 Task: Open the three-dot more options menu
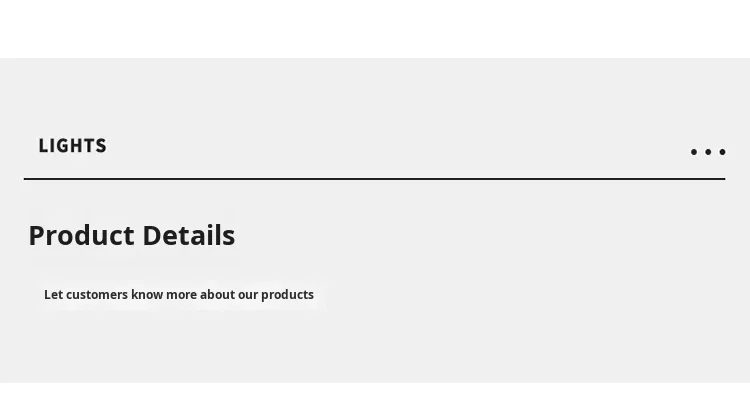click(x=708, y=152)
